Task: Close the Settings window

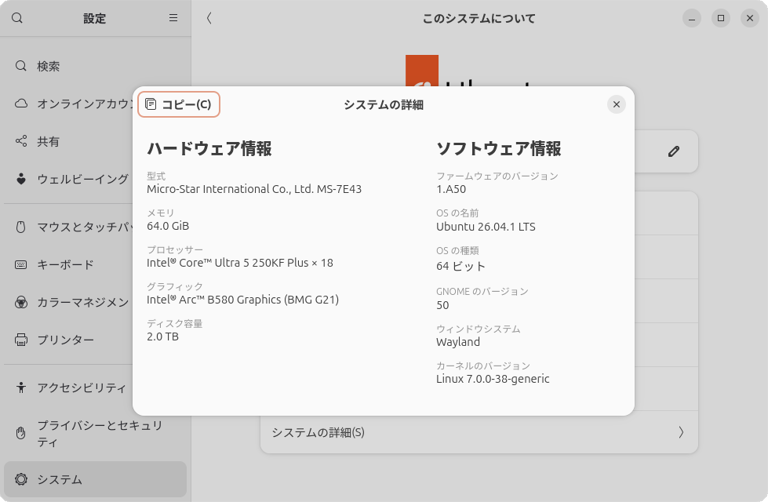Action: pyautogui.click(x=750, y=18)
